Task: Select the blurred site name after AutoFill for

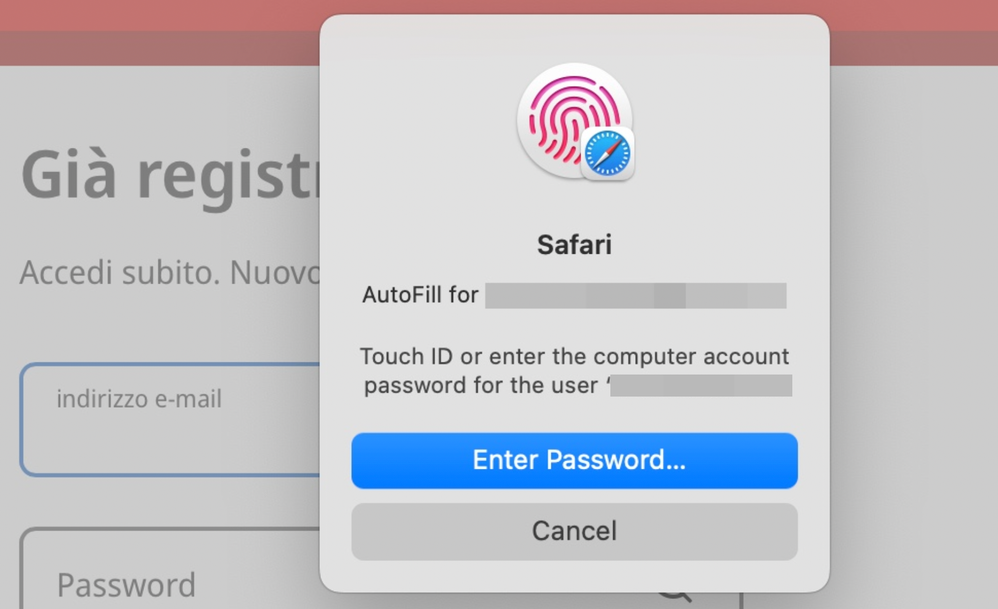Action: point(635,296)
